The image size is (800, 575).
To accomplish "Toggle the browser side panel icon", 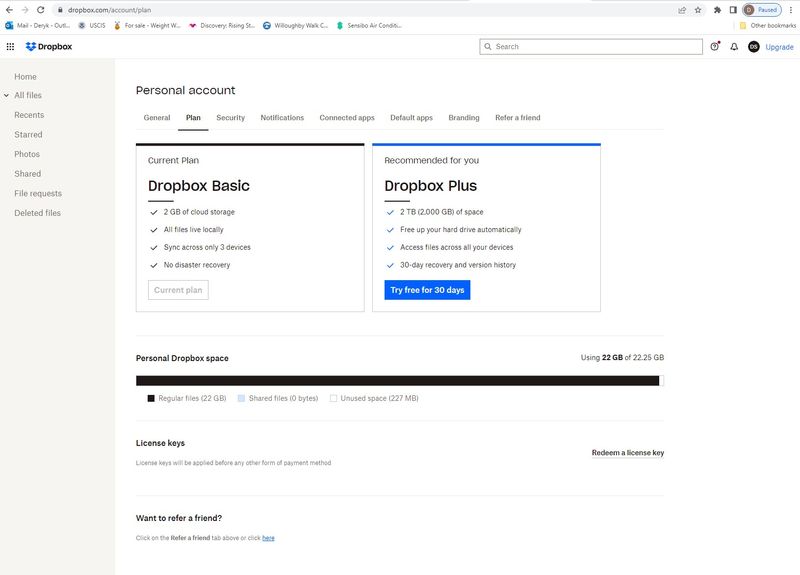I will (733, 10).
